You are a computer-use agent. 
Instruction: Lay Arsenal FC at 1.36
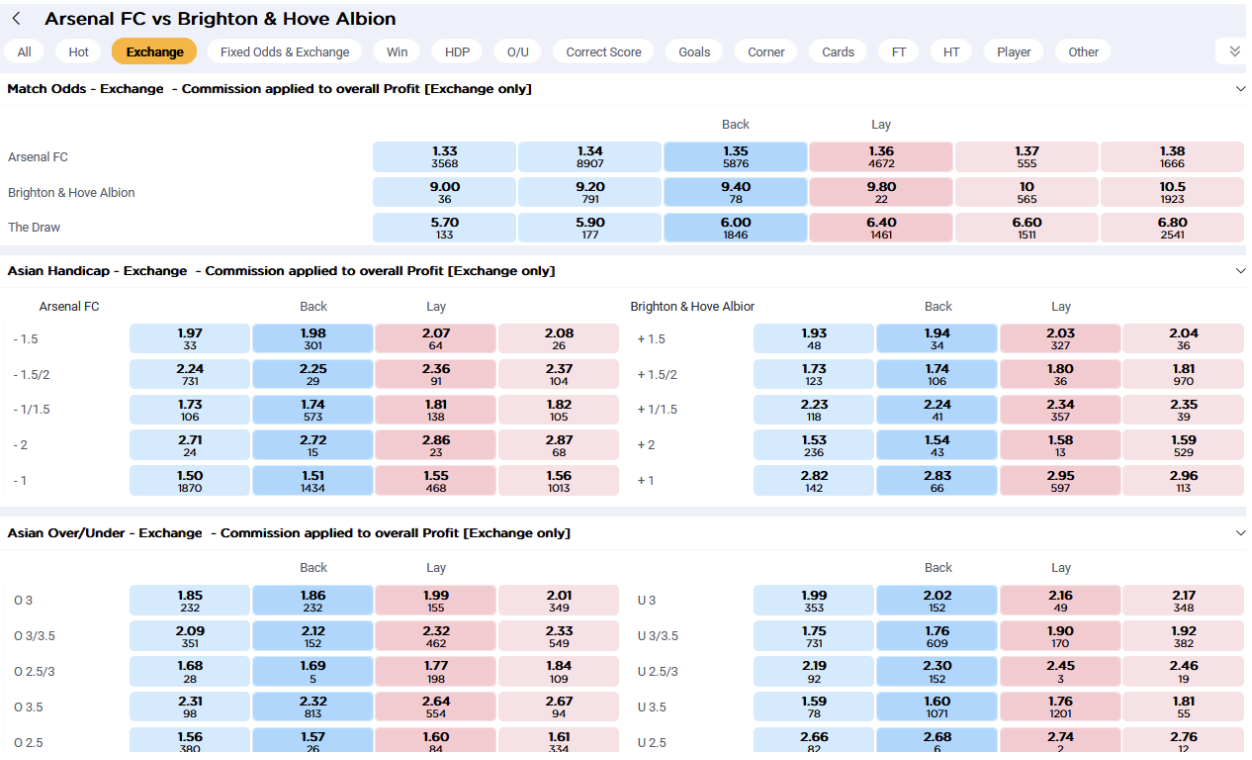(x=880, y=157)
